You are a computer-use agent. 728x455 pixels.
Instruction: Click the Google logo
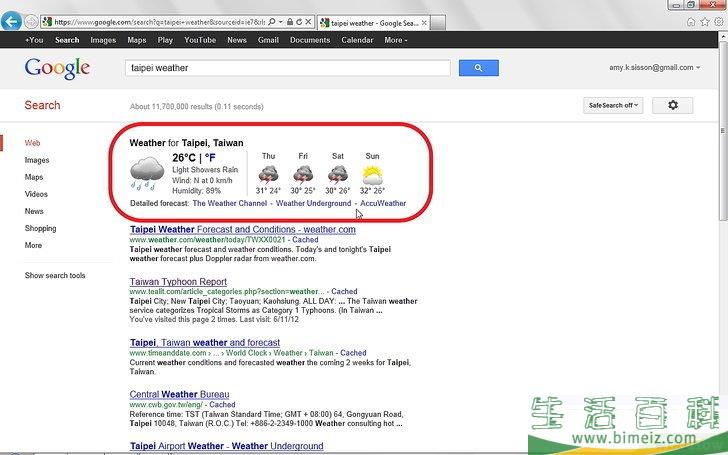[x=57, y=69]
